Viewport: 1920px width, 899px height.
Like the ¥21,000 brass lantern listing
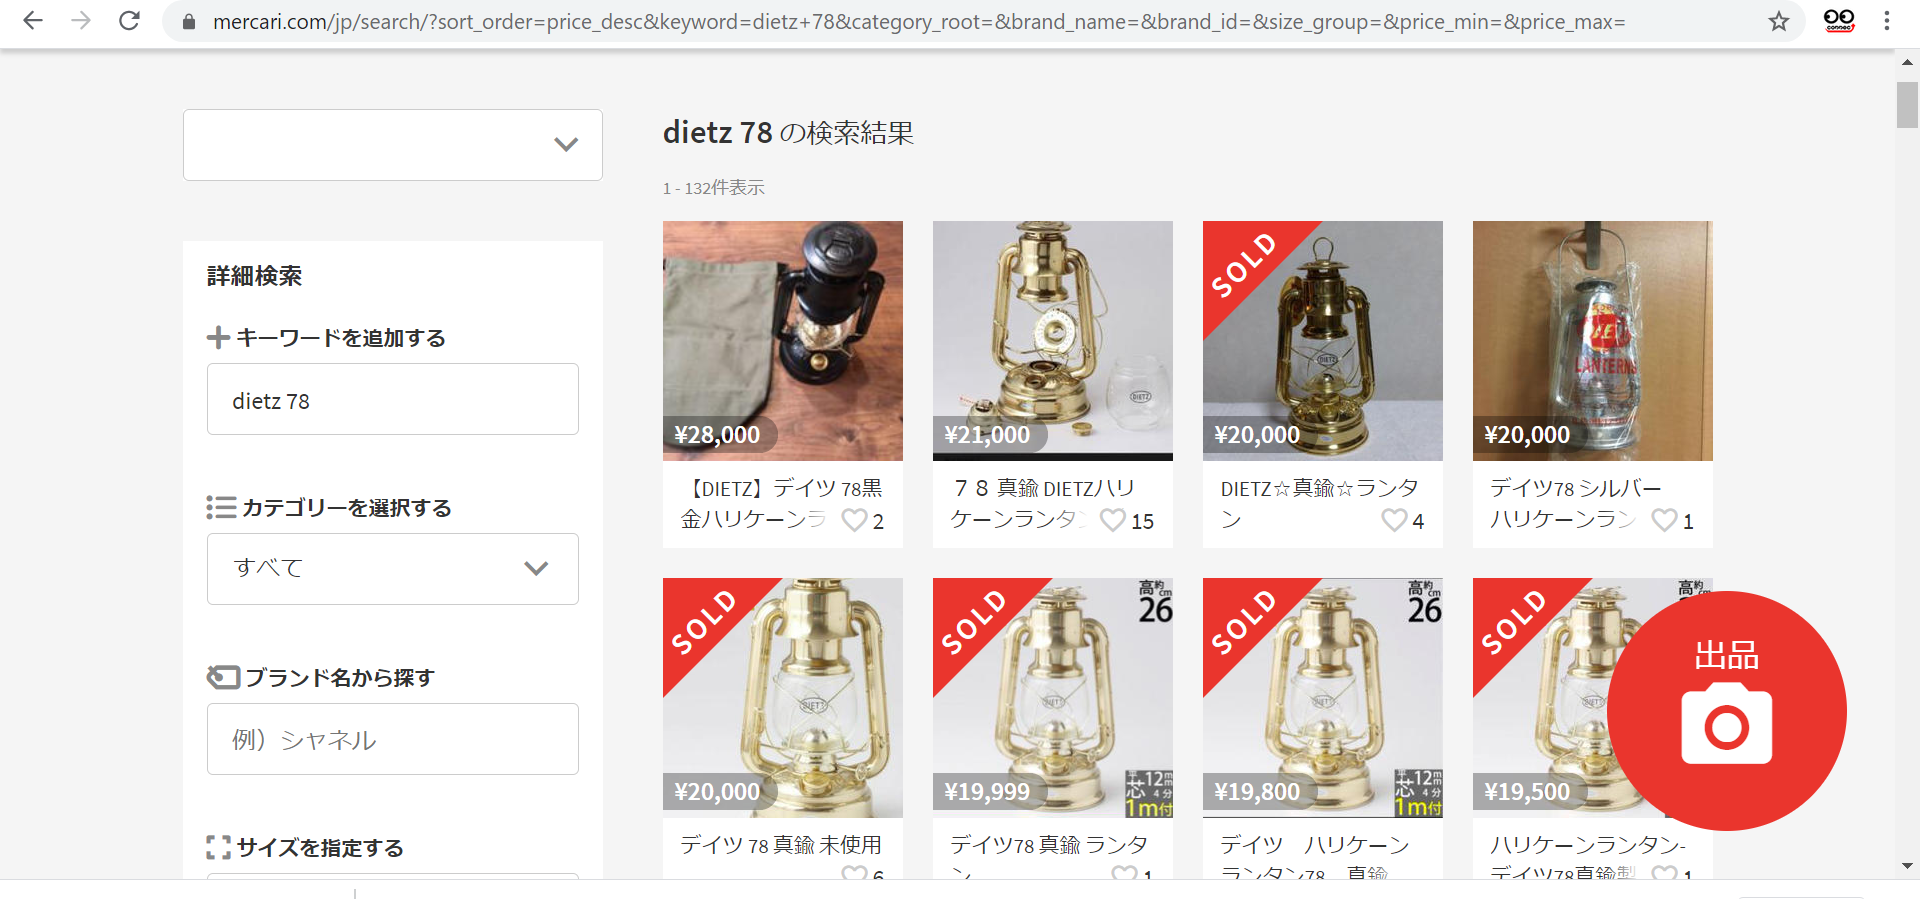(x=1113, y=520)
